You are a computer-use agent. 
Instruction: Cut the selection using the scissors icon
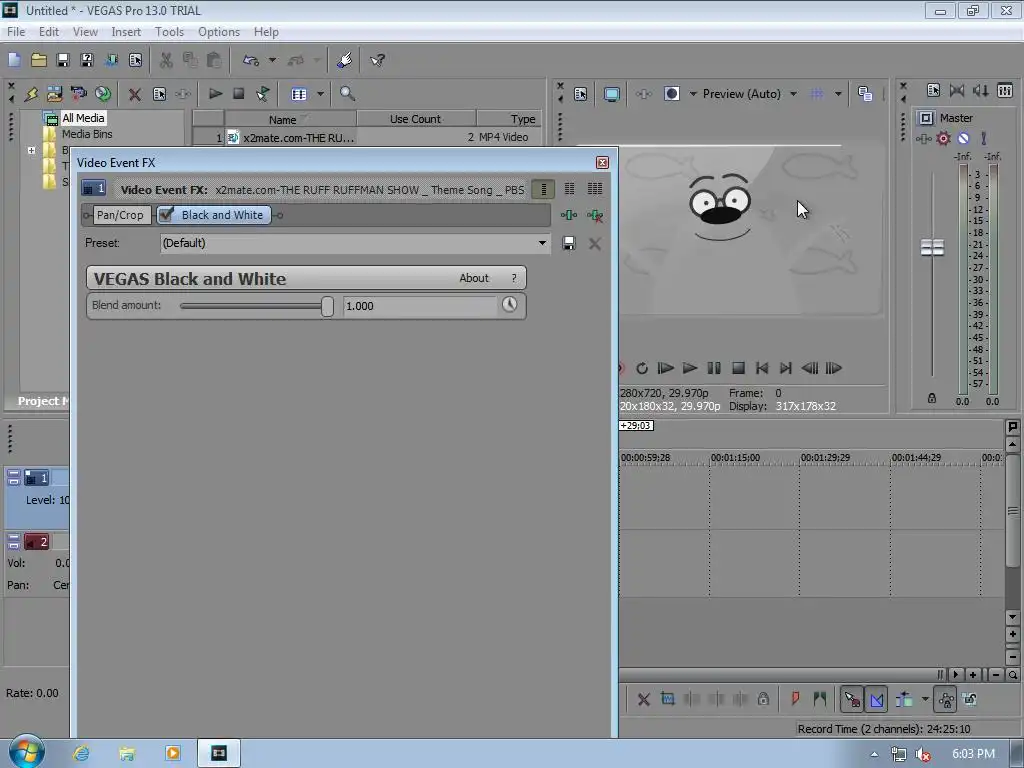(x=166, y=61)
